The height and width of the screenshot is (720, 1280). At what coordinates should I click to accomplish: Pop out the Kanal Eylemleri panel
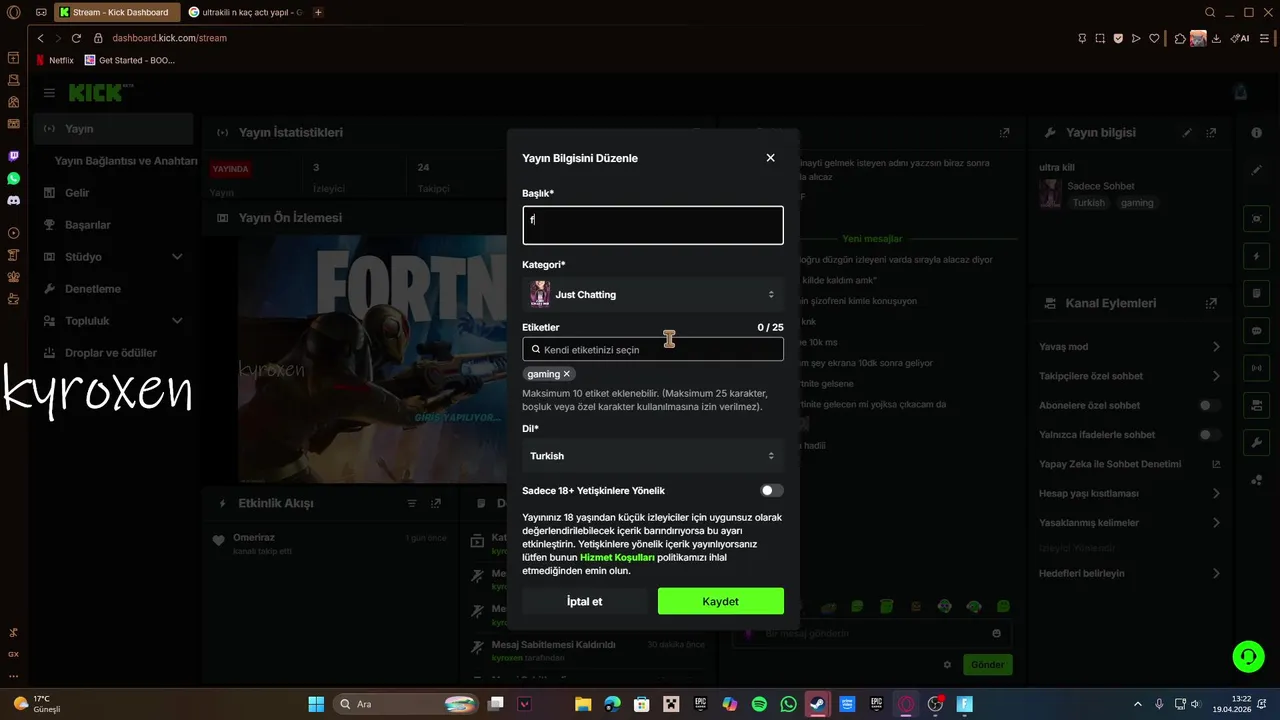1211,303
